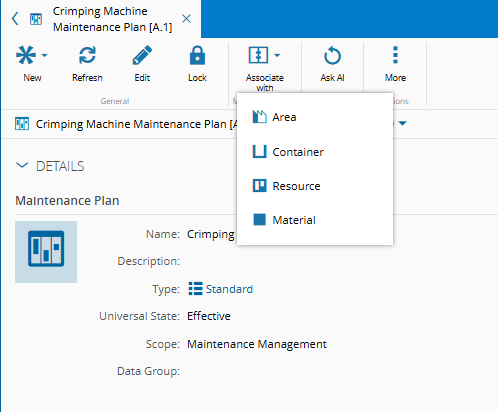
Task: Click the Name field value Crimping
Action: (211, 234)
